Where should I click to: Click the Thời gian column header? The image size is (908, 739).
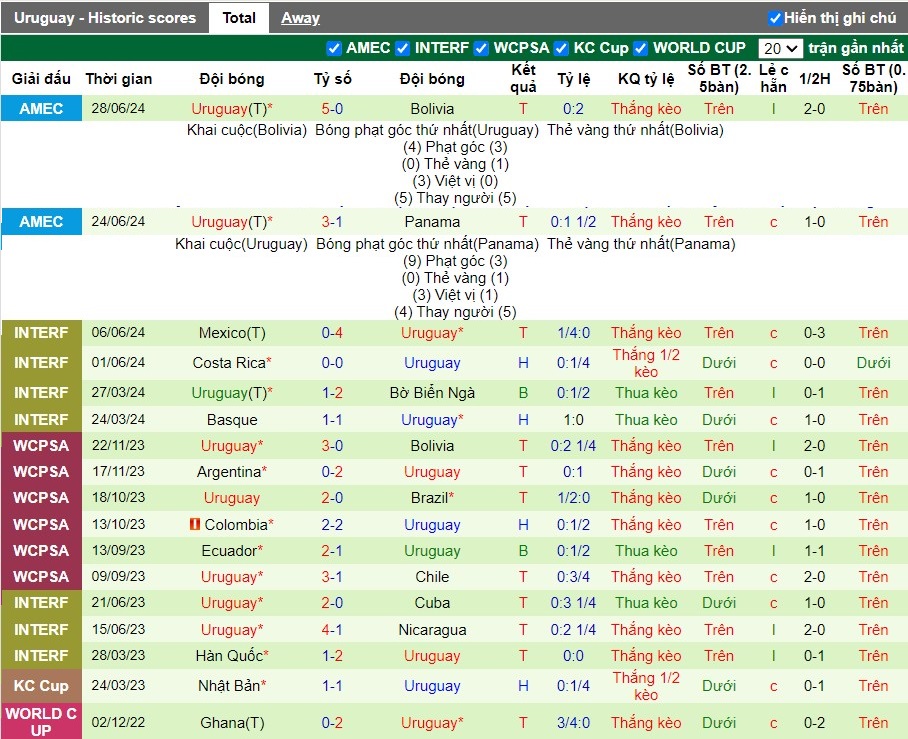point(119,79)
